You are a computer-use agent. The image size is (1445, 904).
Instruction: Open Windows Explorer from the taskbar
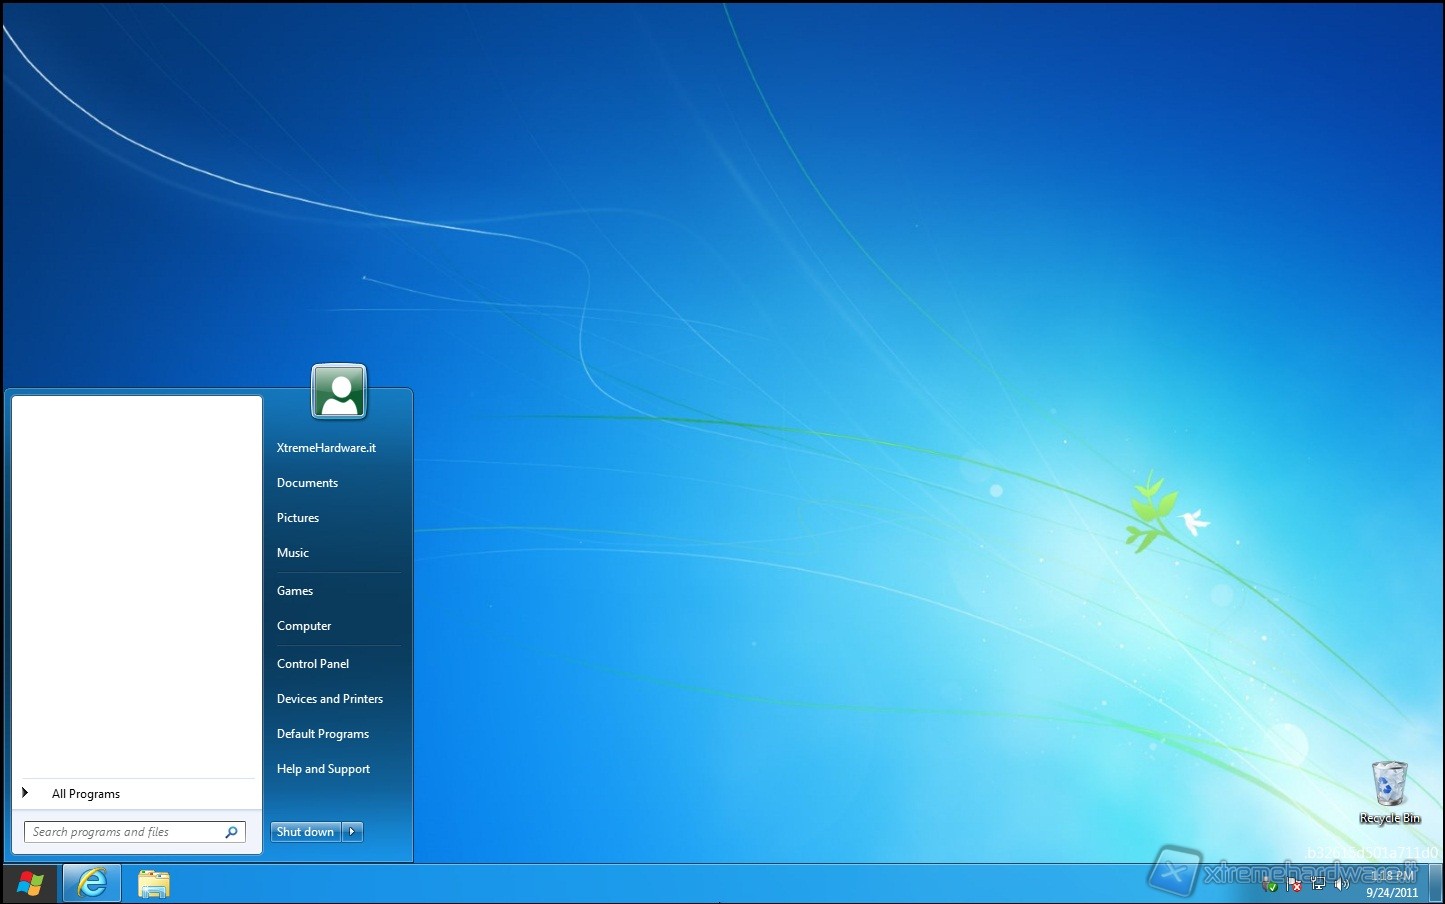tap(154, 884)
